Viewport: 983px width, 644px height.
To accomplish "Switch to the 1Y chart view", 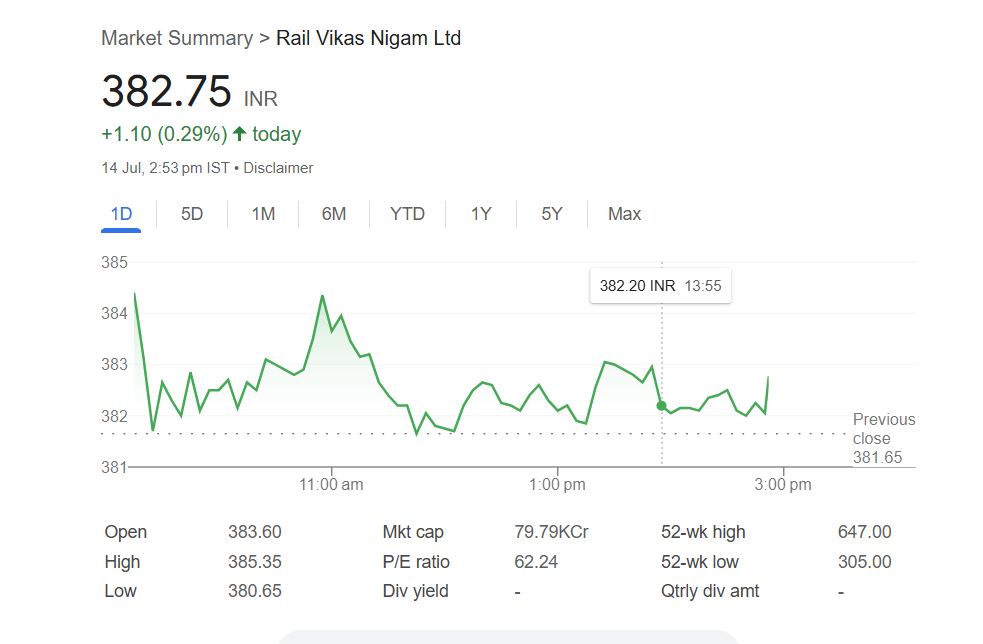I will click(481, 214).
